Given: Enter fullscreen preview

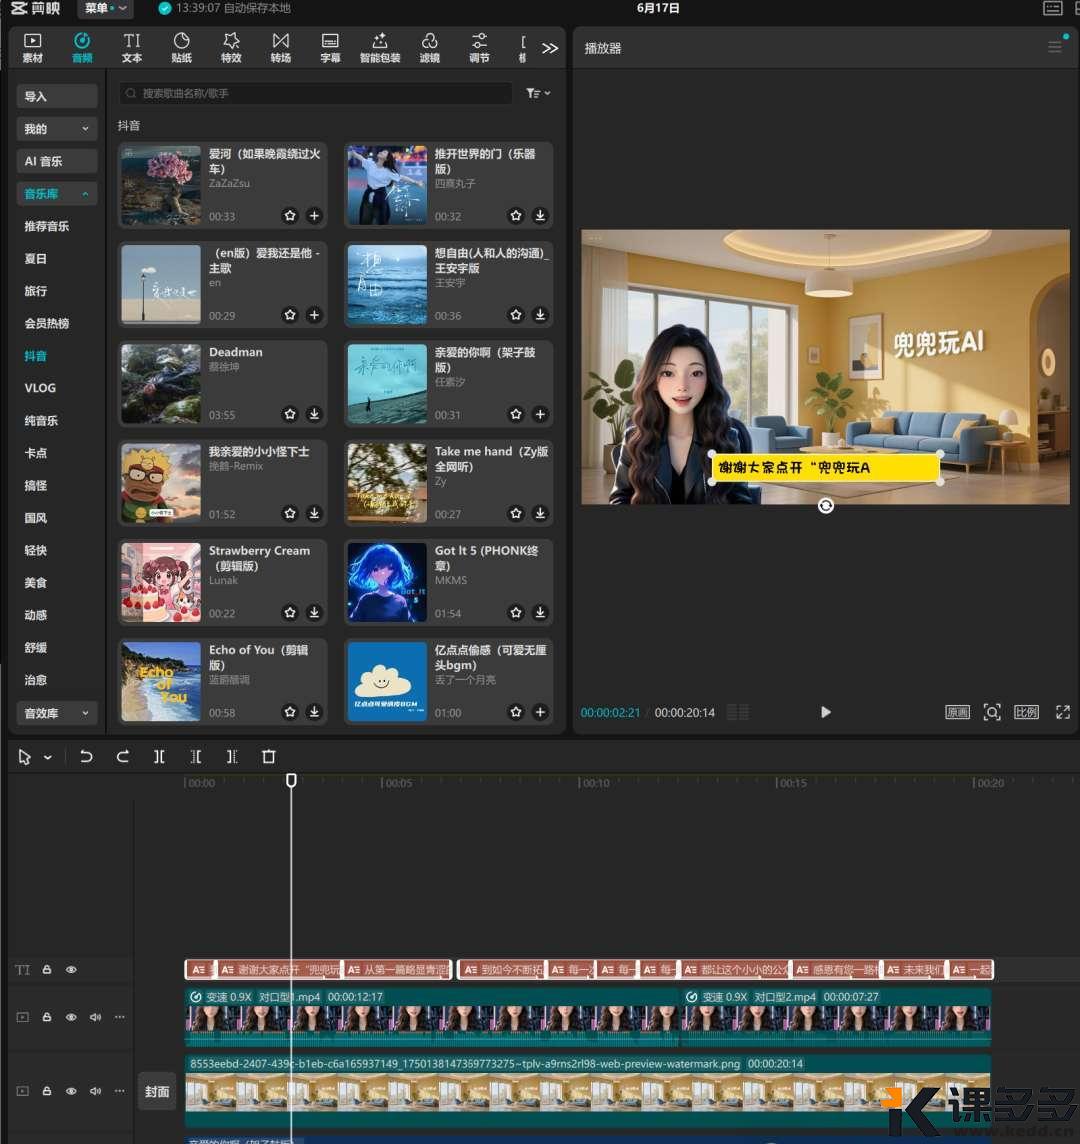Looking at the screenshot, I should click(x=1062, y=712).
